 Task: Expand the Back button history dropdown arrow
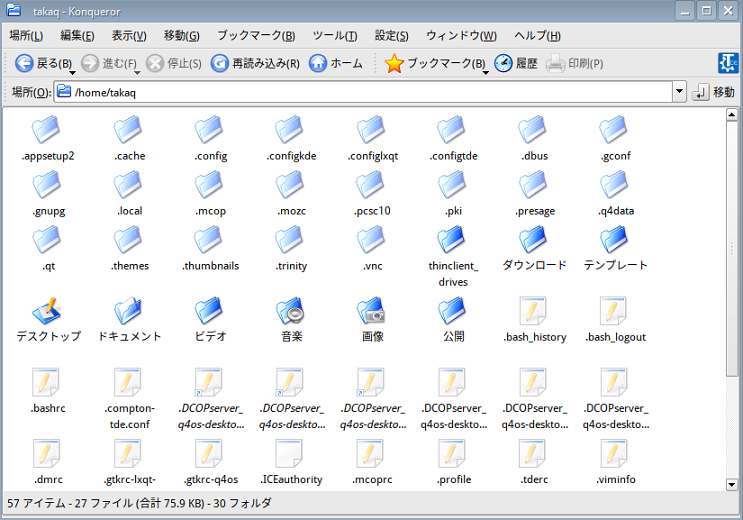point(73,70)
